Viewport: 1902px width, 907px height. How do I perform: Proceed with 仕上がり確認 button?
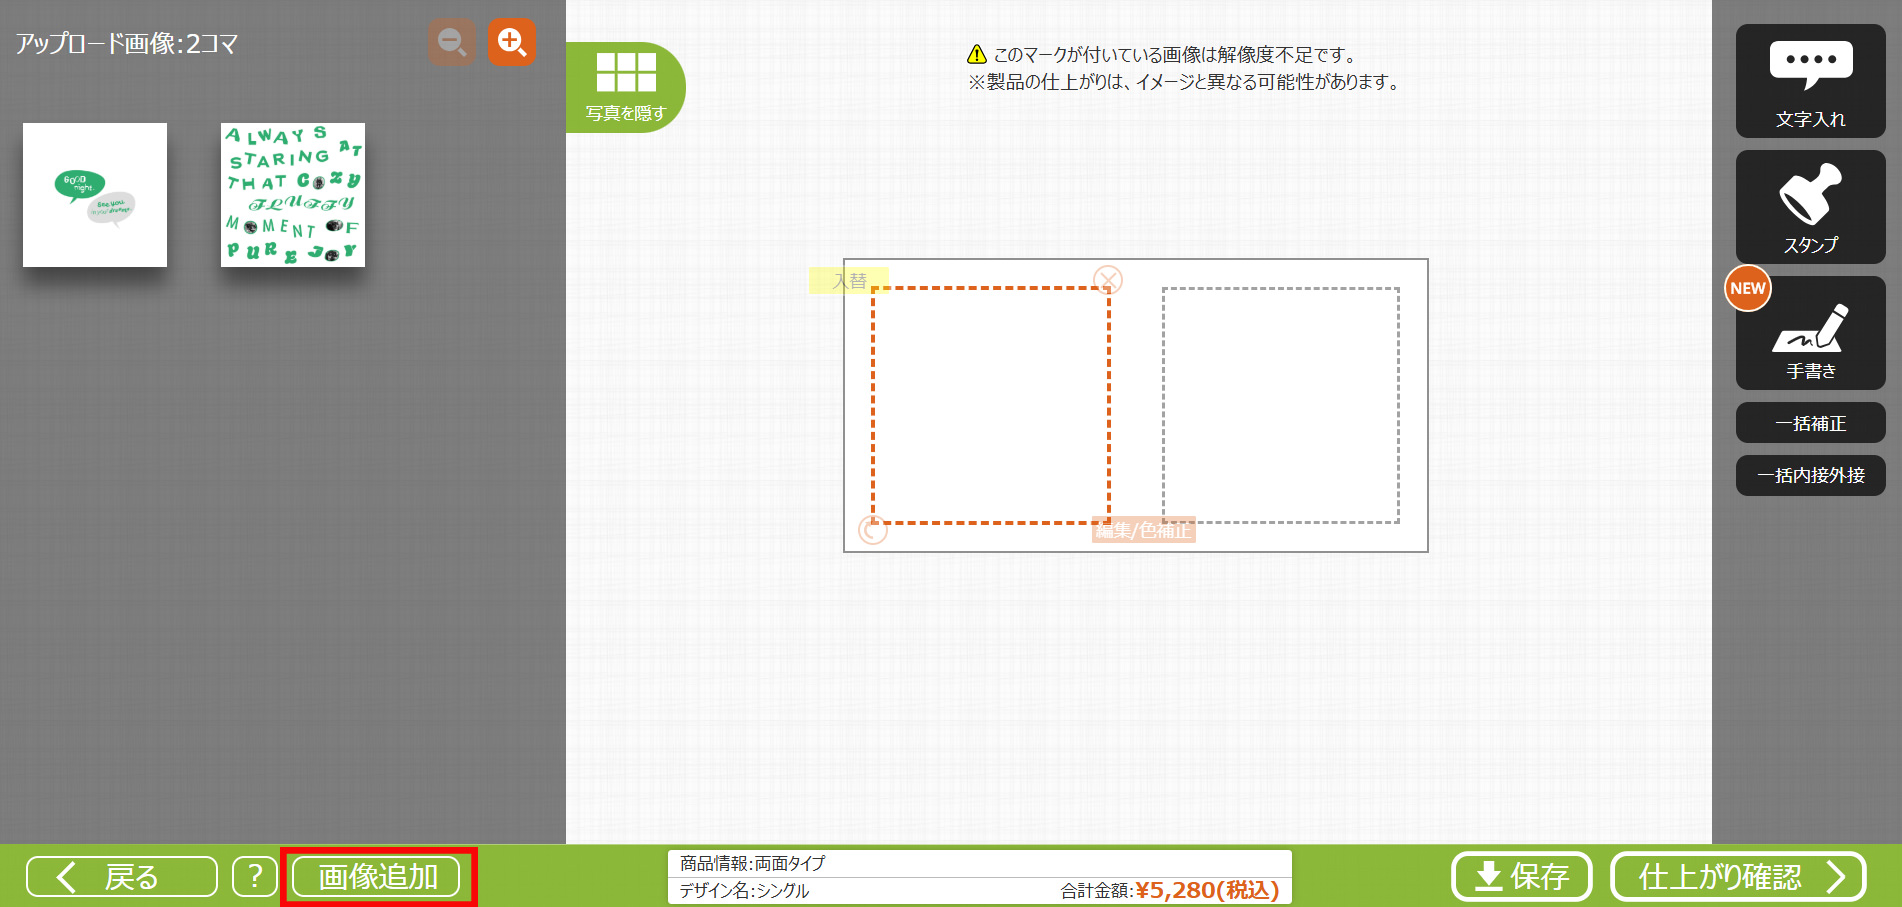click(x=1739, y=877)
